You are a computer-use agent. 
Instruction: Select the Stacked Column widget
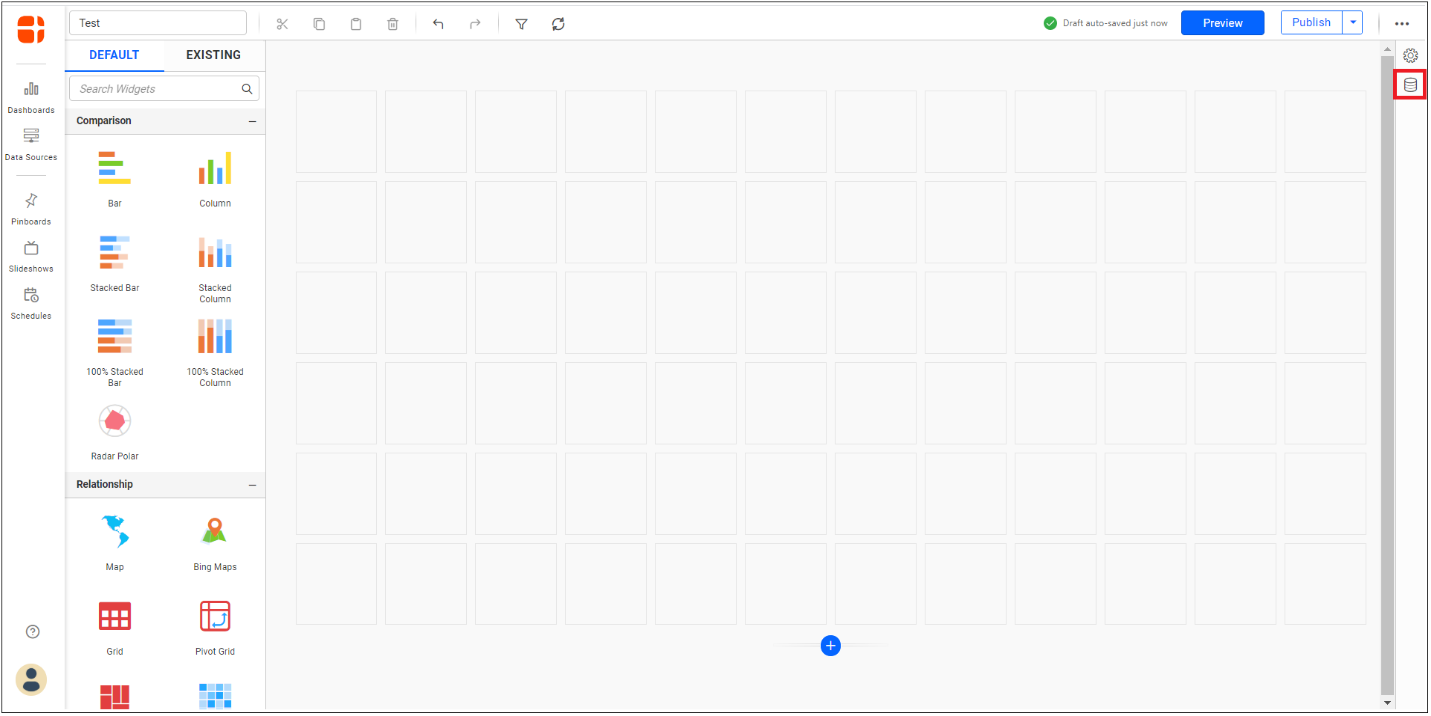215,268
